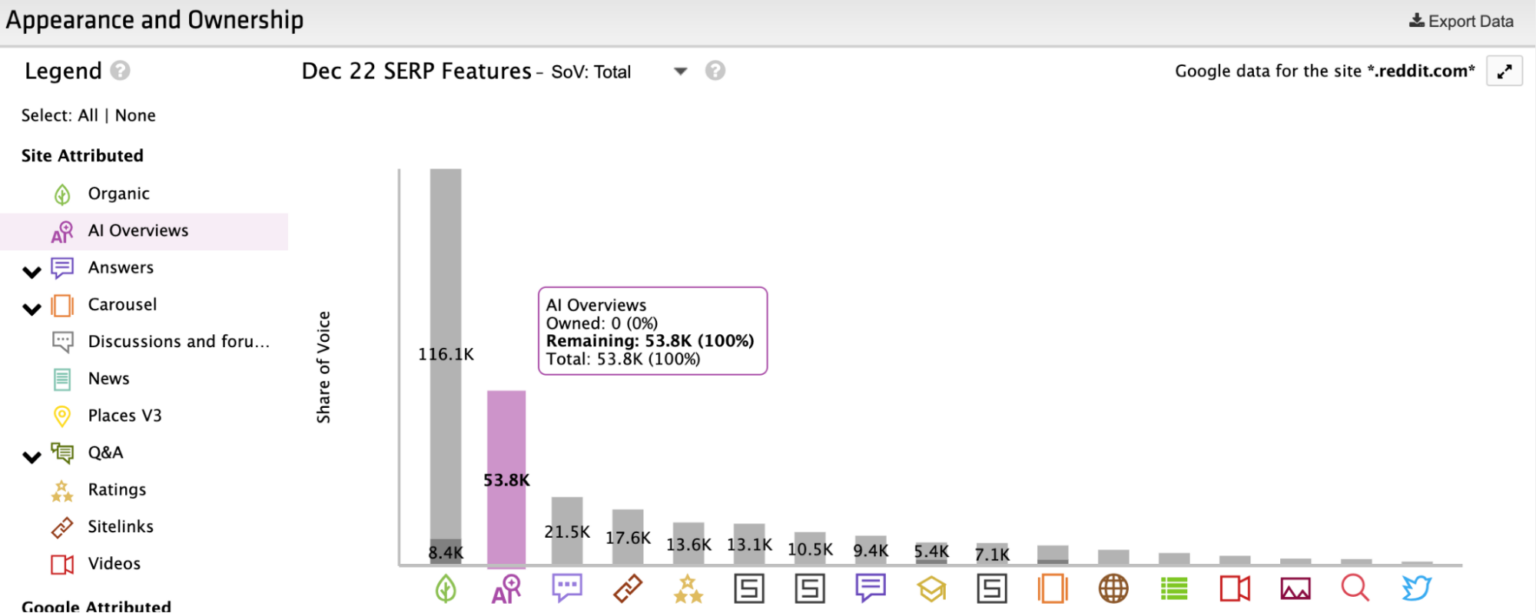The width and height of the screenshot is (1536, 613).
Task: Expand the Answers legend group
Action: 31,270
